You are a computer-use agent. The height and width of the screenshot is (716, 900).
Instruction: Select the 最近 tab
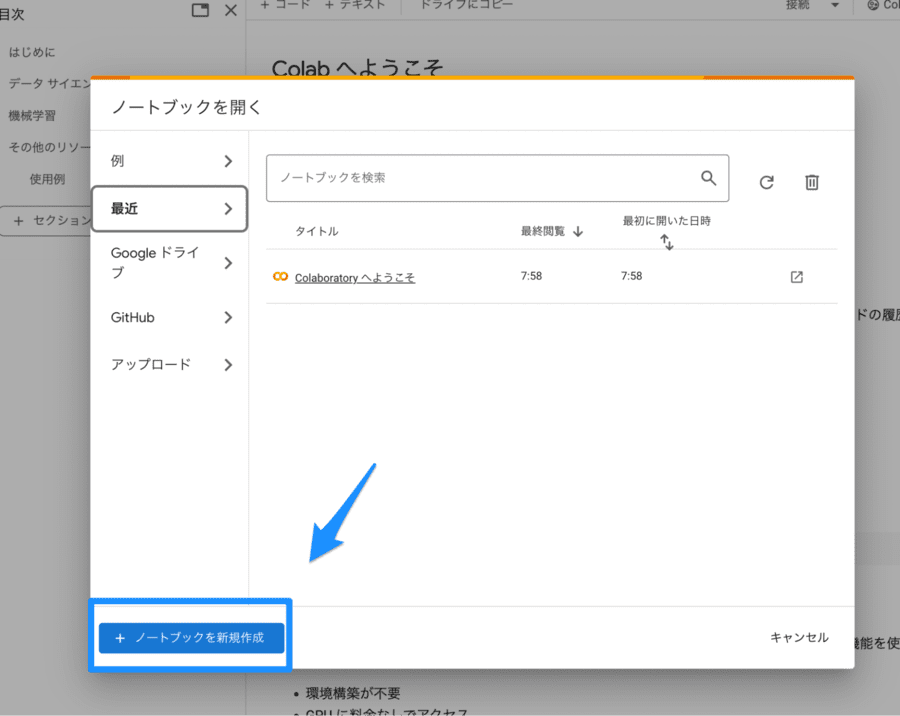click(x=169, y=208)
